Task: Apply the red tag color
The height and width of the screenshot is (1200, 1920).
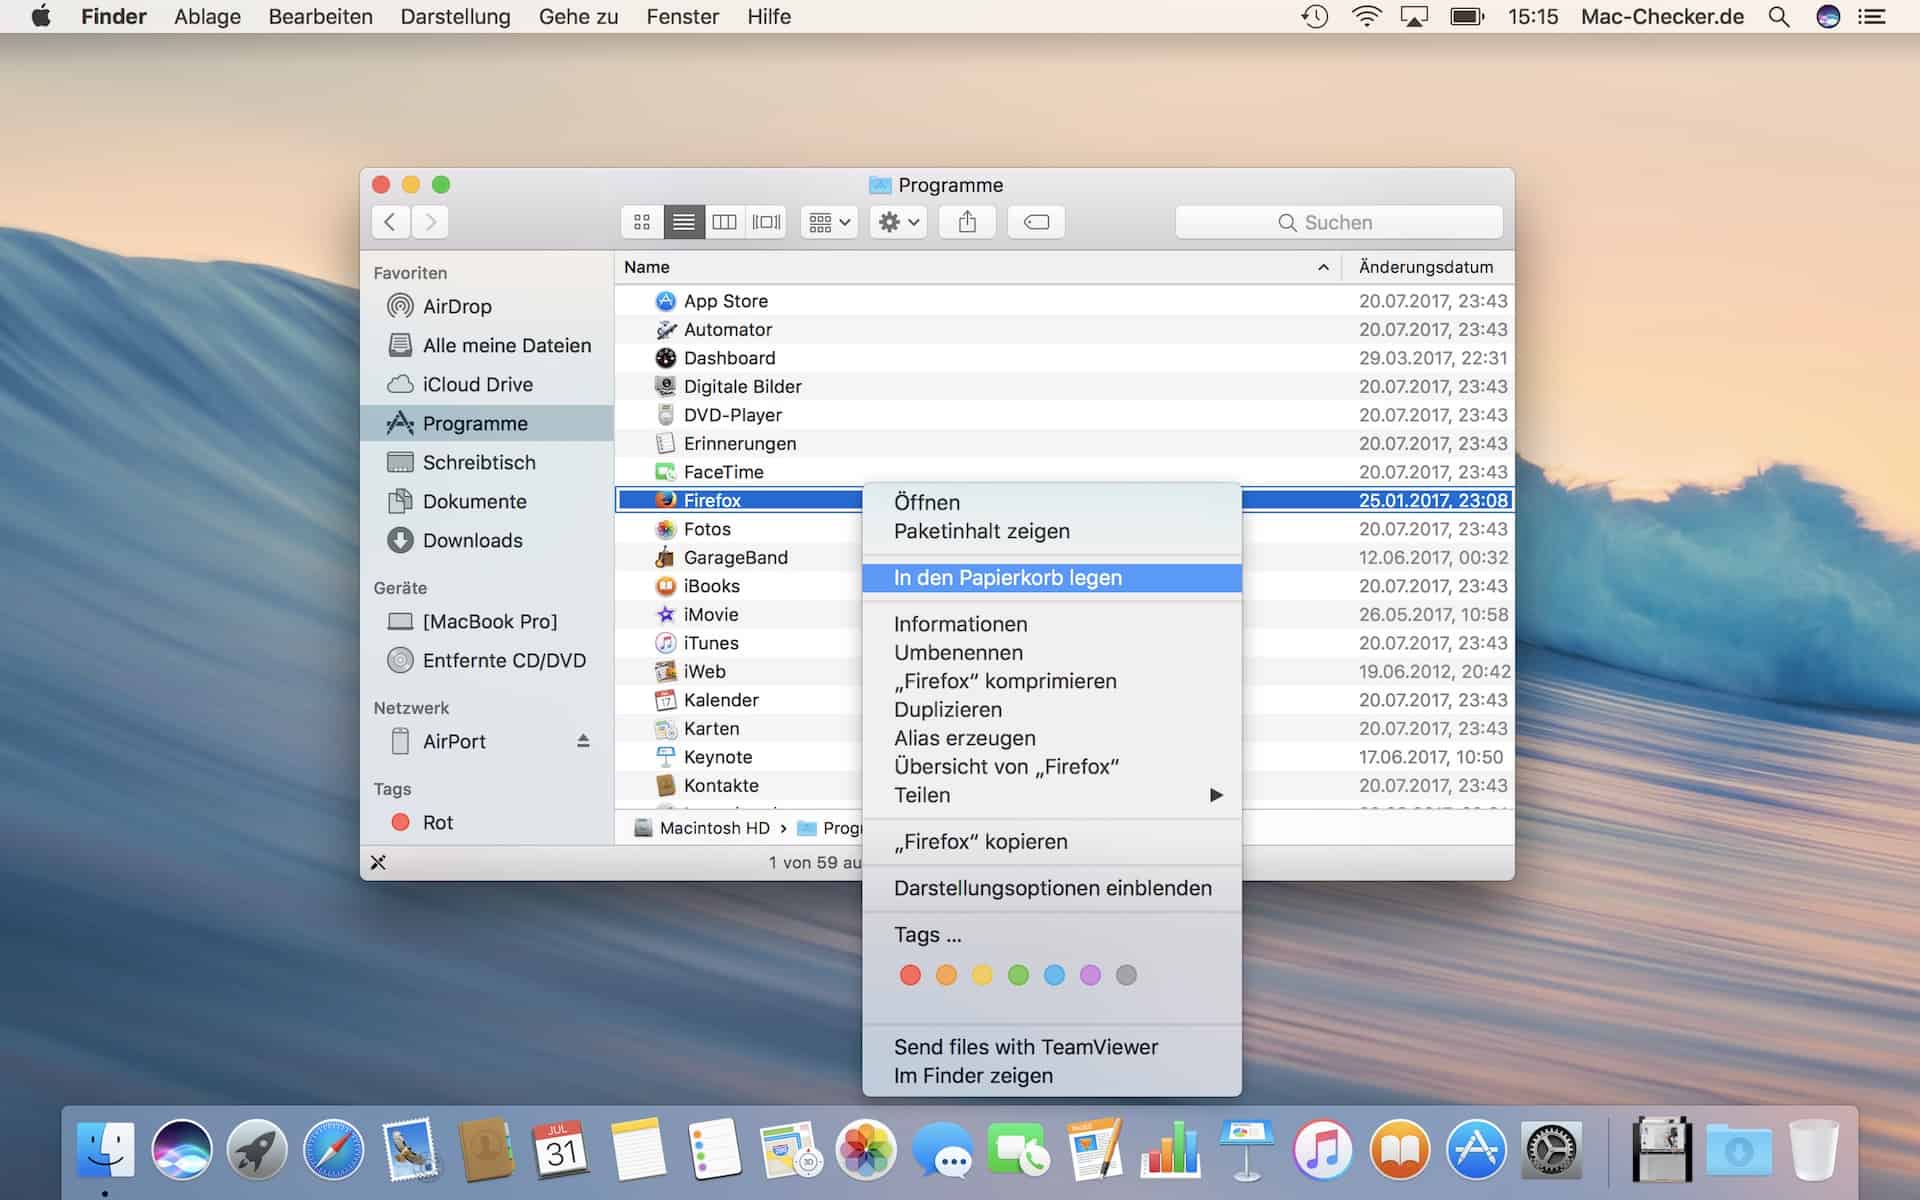Action: click(910, 975)
